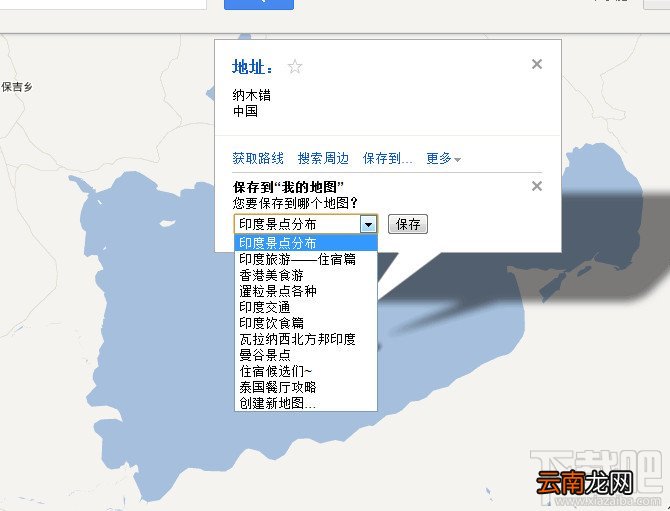Choose 创建新地图... option
The image size is (670, 511).
pos(306,403)
